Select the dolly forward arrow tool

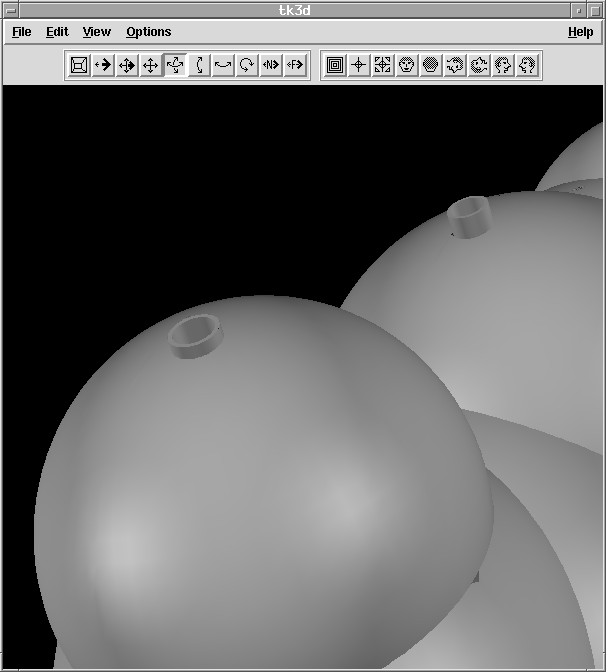[103, 65]
